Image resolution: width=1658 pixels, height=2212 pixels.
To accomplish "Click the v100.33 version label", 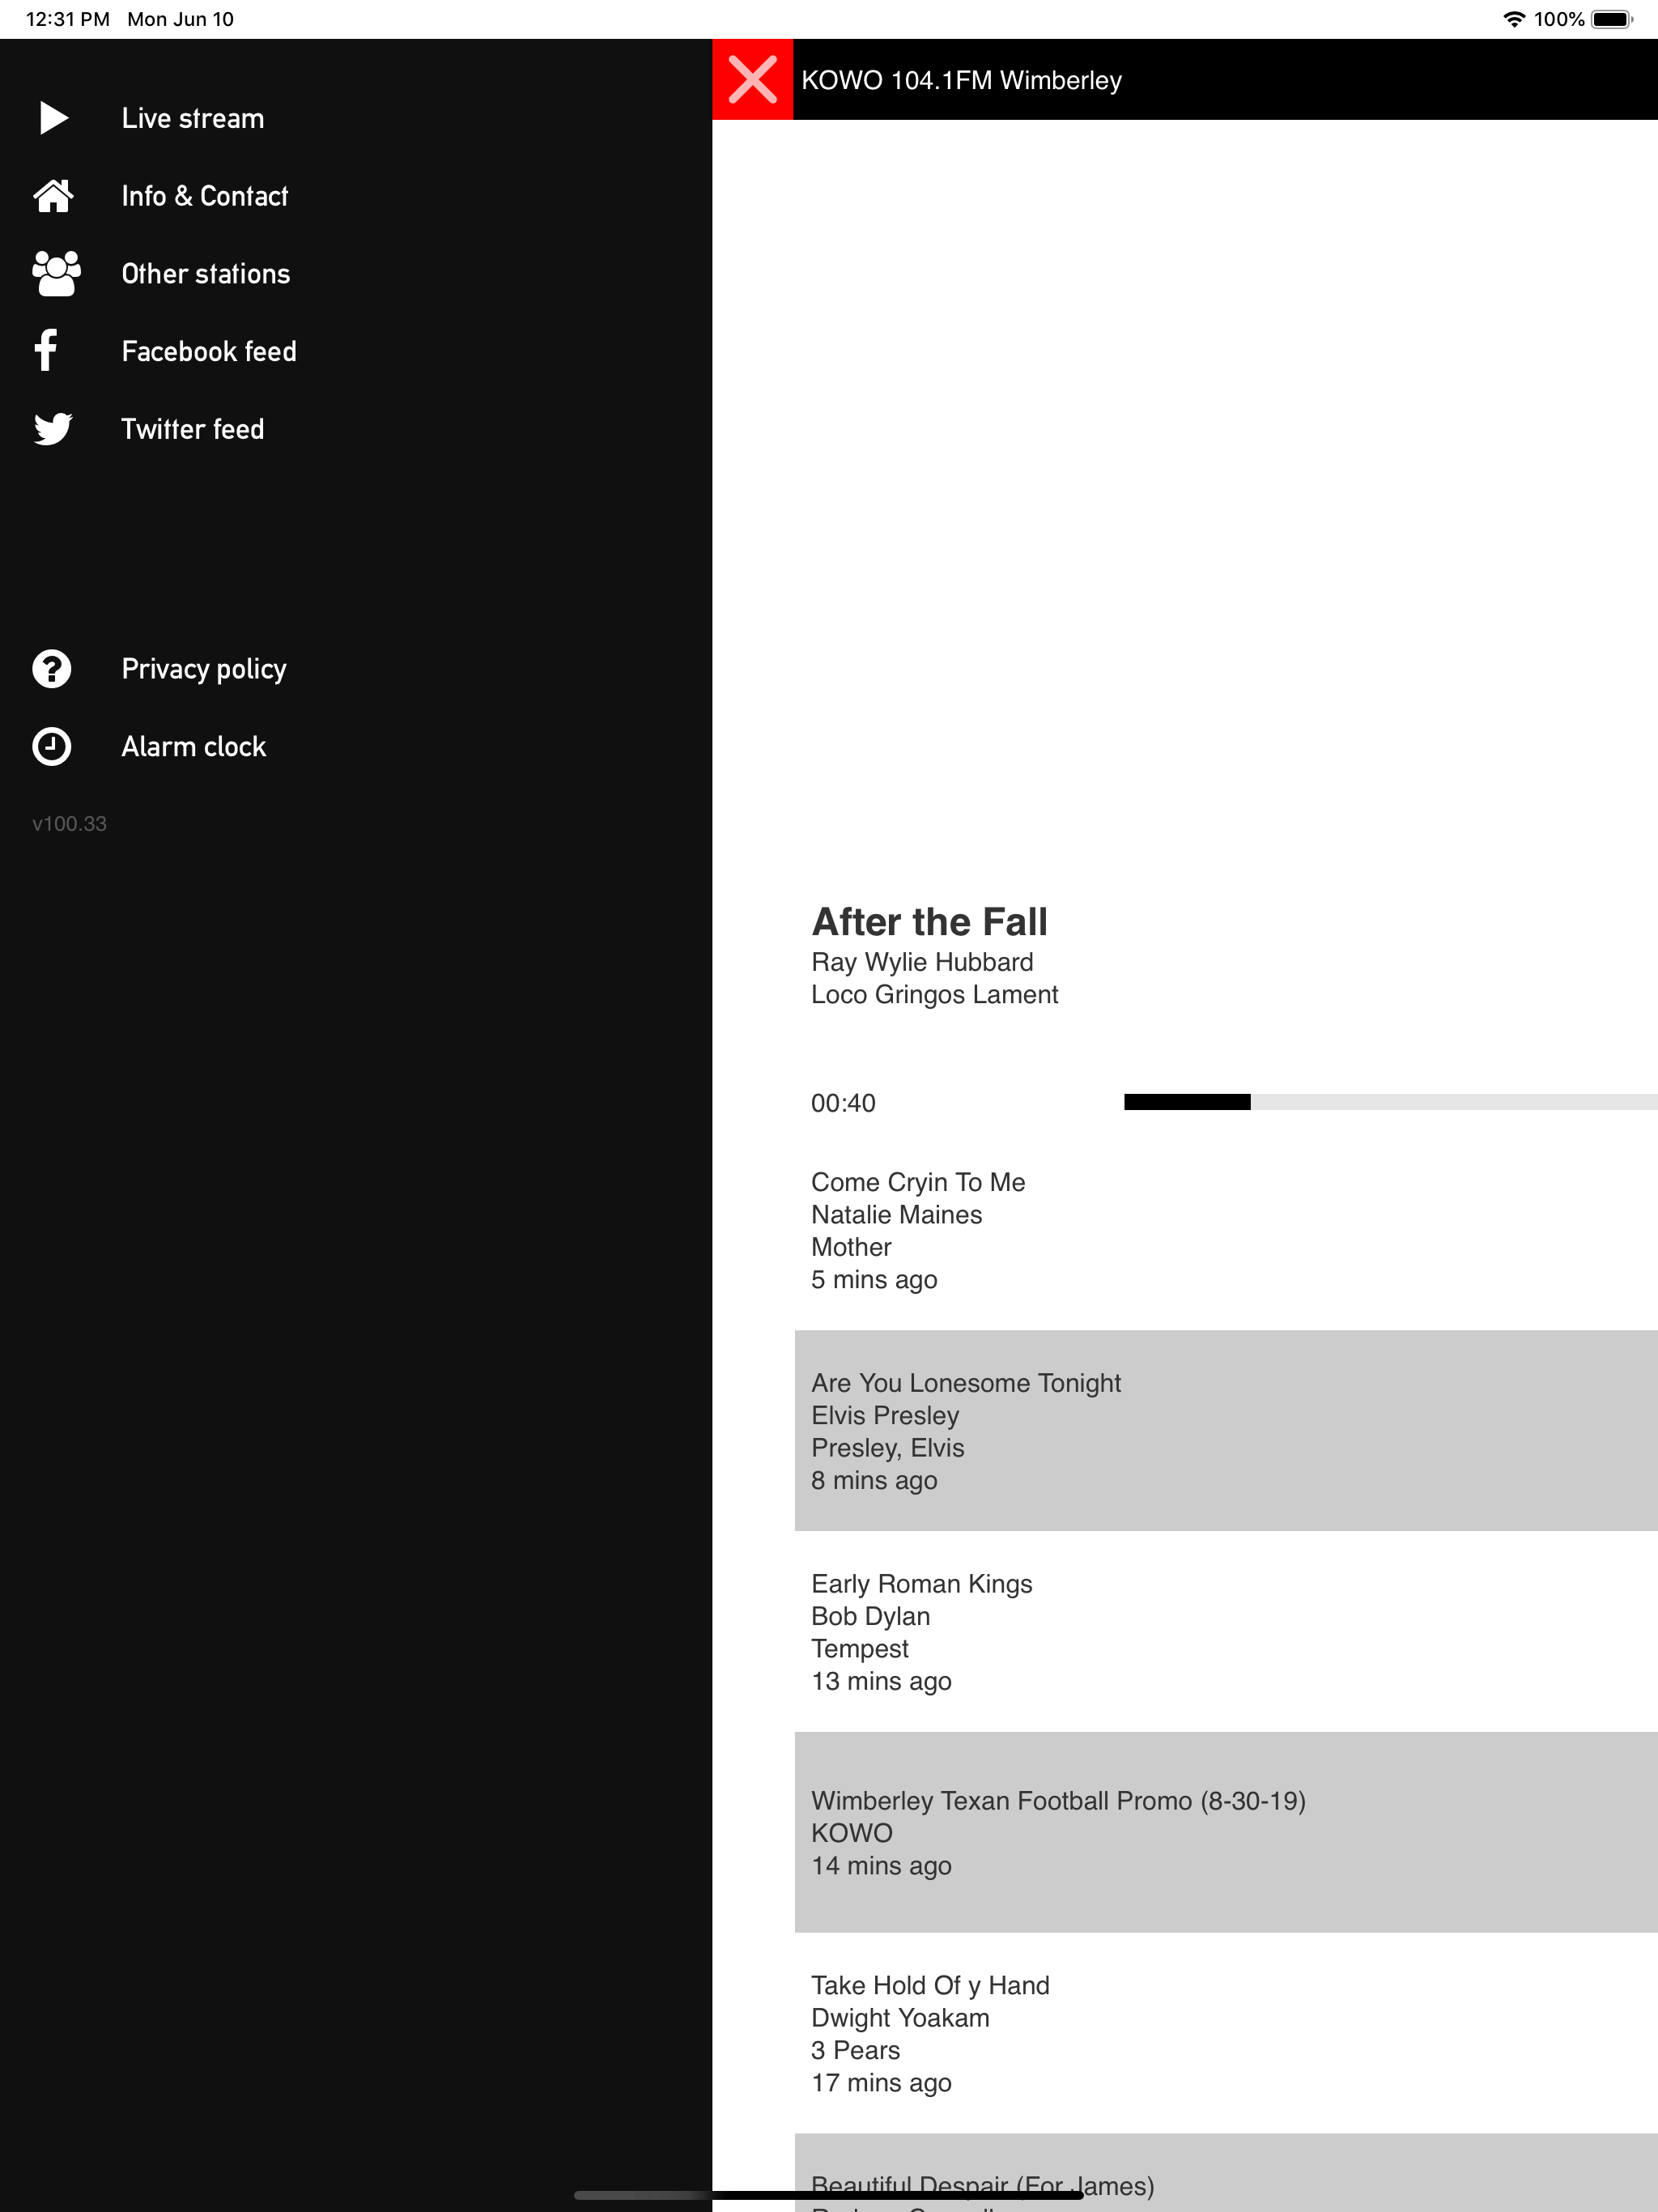I will pos(69,824).
